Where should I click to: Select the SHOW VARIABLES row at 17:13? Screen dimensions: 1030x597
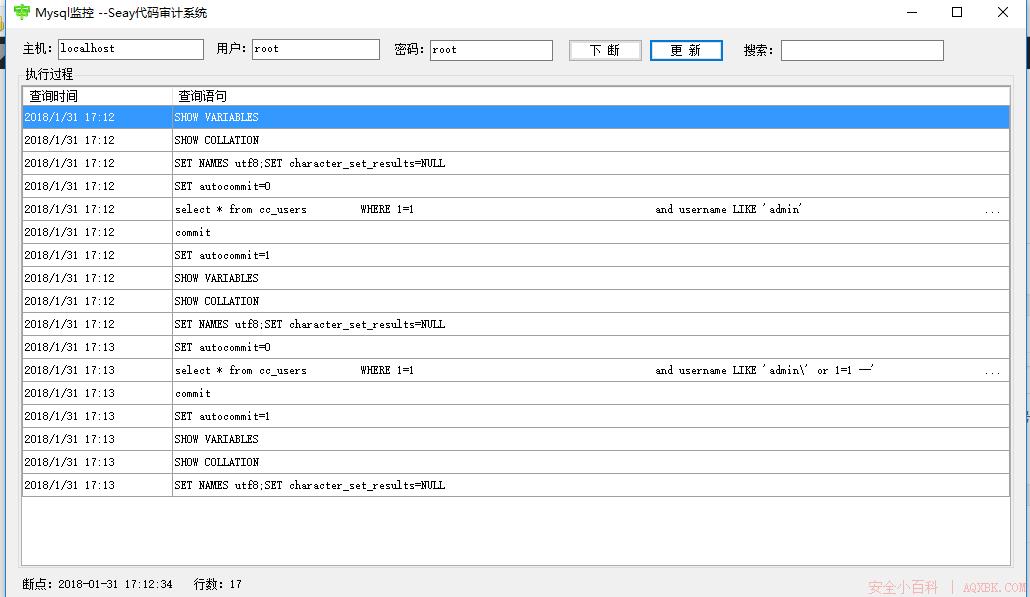(516, 439)
